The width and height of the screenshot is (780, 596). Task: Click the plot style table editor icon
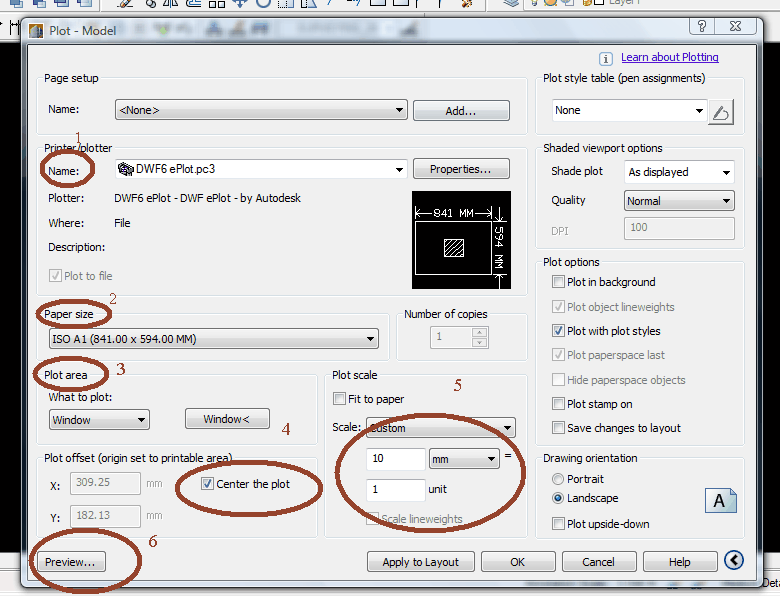[x=720, y=111]
